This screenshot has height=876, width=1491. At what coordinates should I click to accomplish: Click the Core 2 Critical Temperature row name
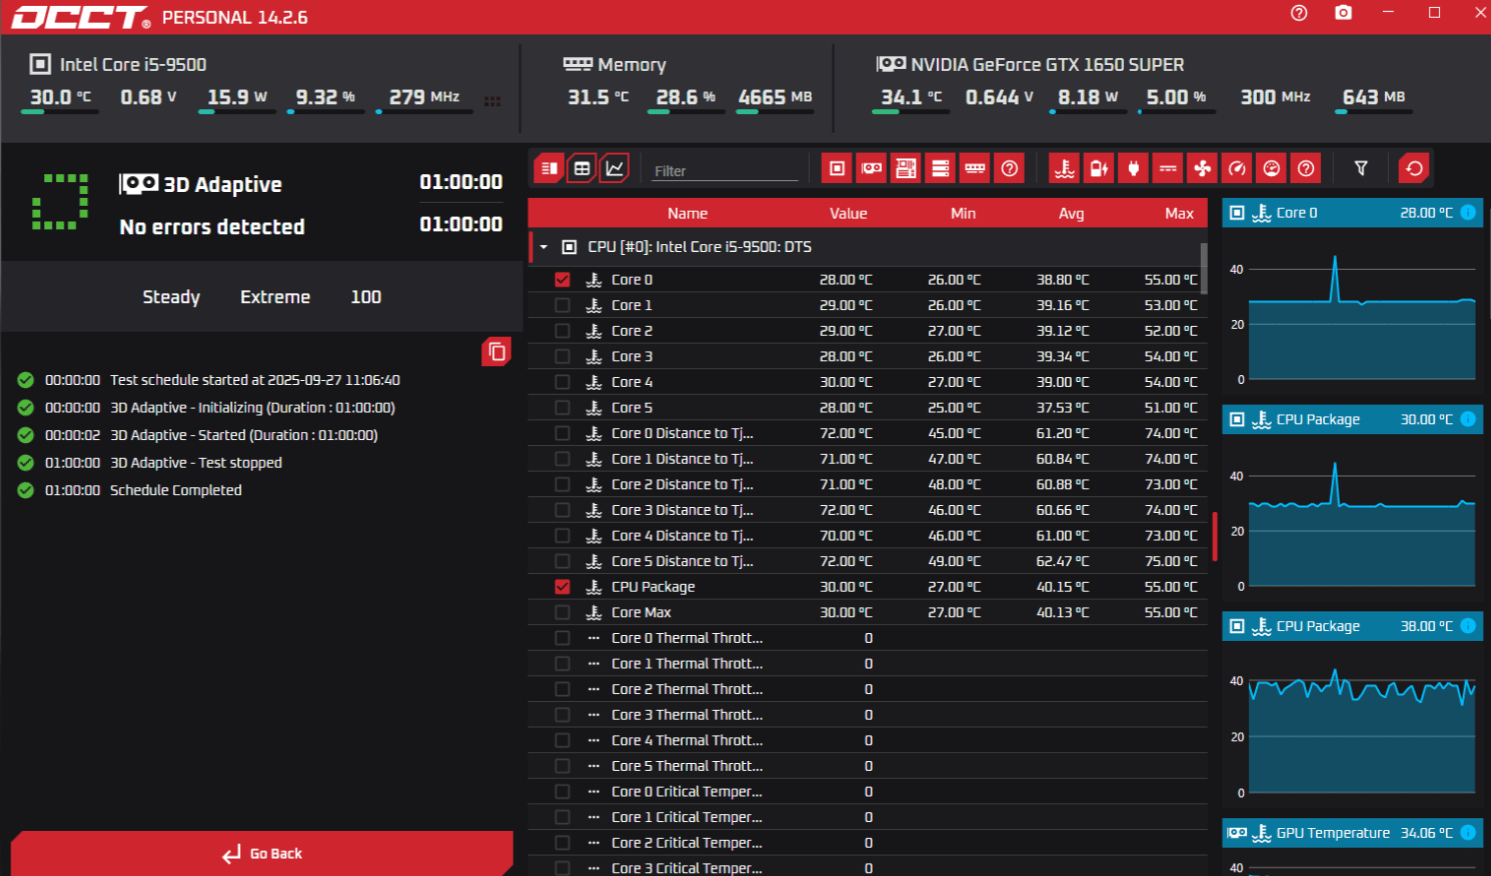tap(687, 843)
